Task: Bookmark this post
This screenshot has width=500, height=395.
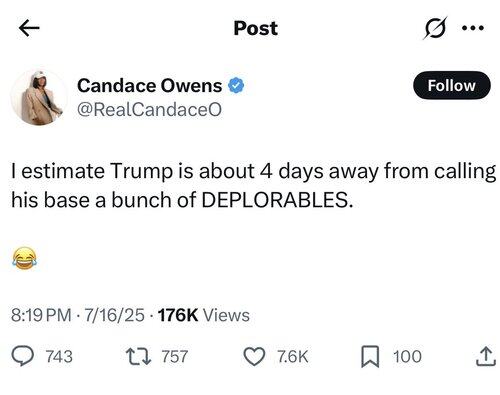Action: (370, 357)
